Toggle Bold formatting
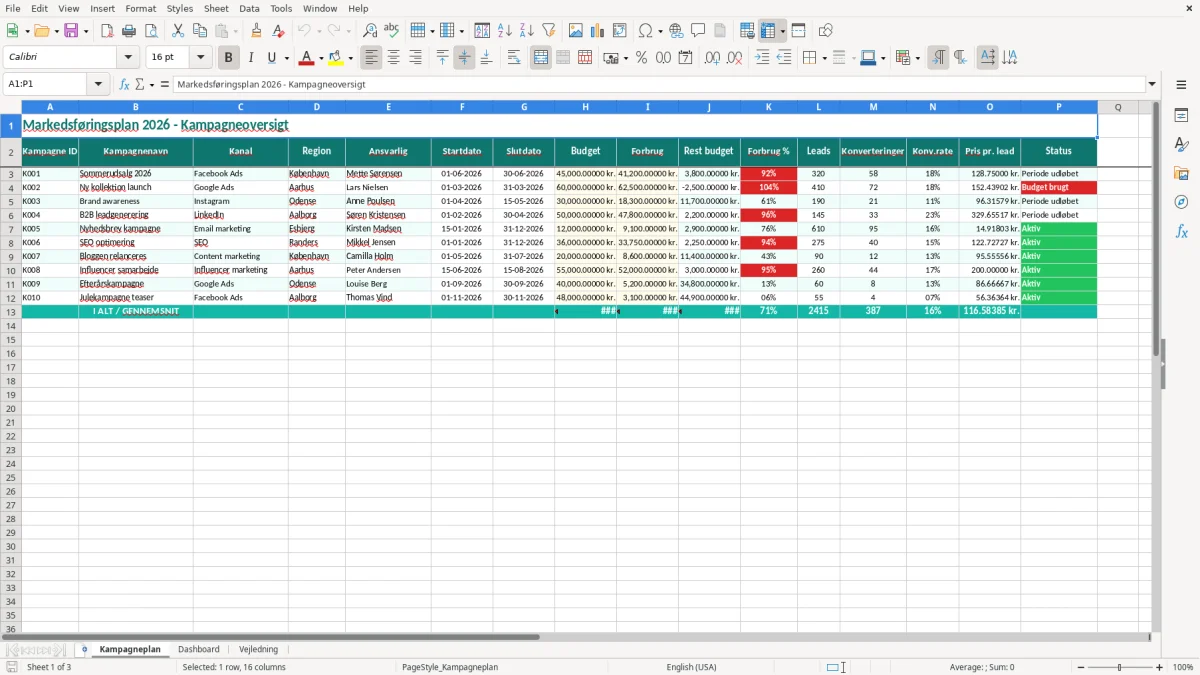The image size is (1200, 675). tap(229, 58)
